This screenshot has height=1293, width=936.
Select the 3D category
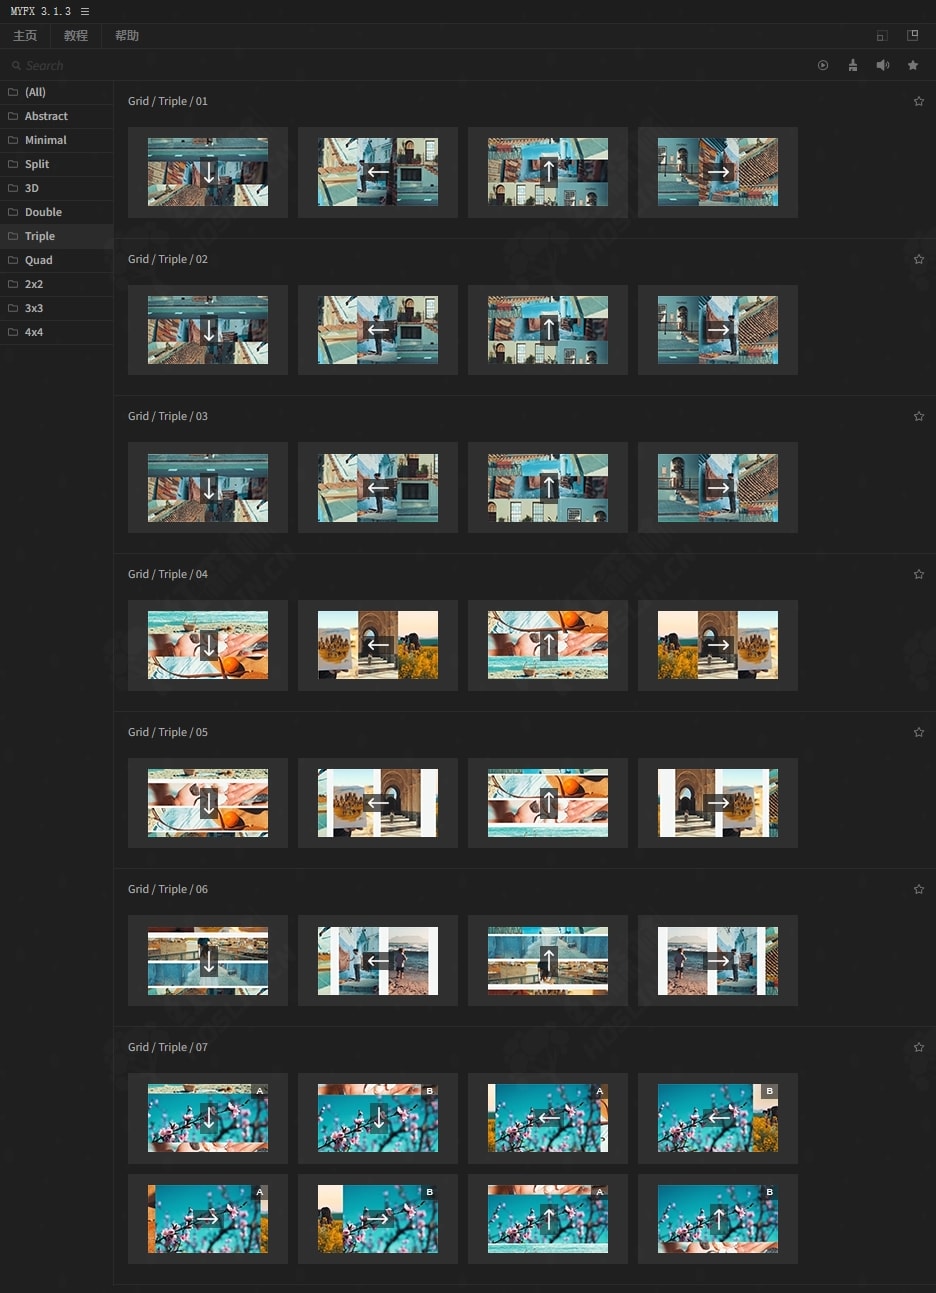click(56, 188)
